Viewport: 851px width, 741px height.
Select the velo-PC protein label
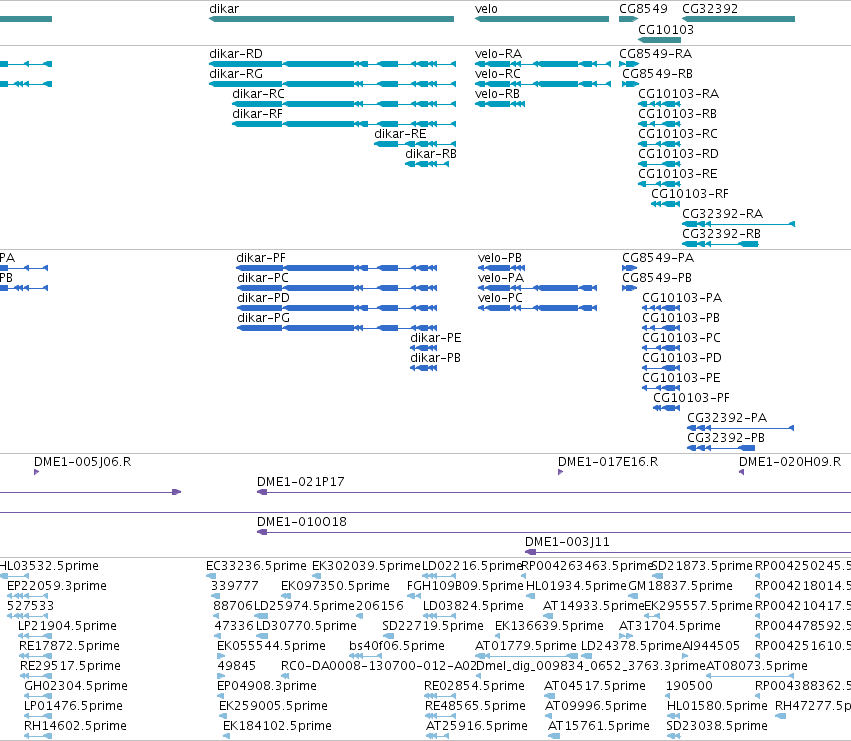pyautogui.click(x=500, y=299)
